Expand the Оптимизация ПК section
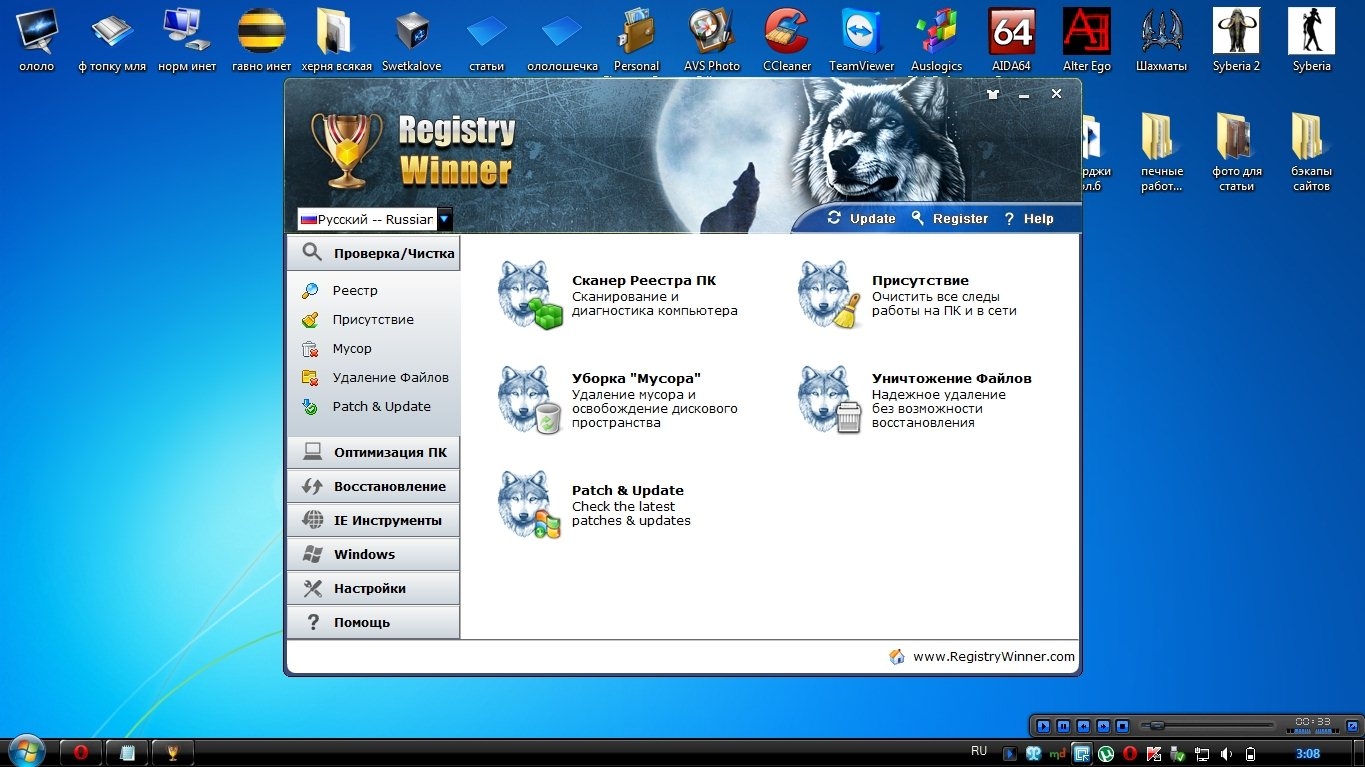This screenshot has width=1365, height=767. pos(373,452)
